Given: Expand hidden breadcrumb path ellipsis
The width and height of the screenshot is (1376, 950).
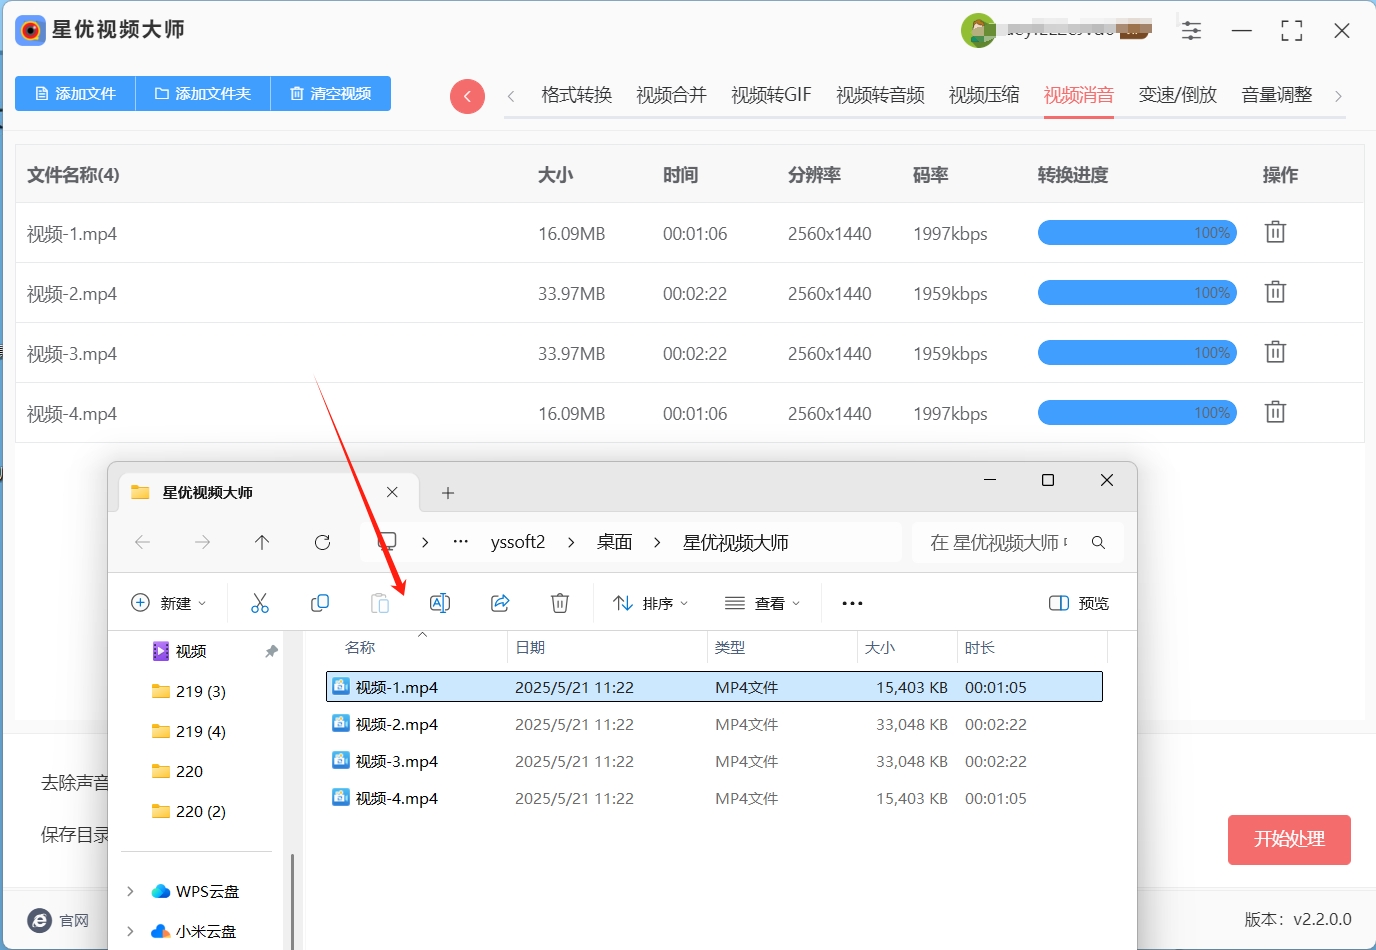Looking at the screenshot, I should 461,542.
